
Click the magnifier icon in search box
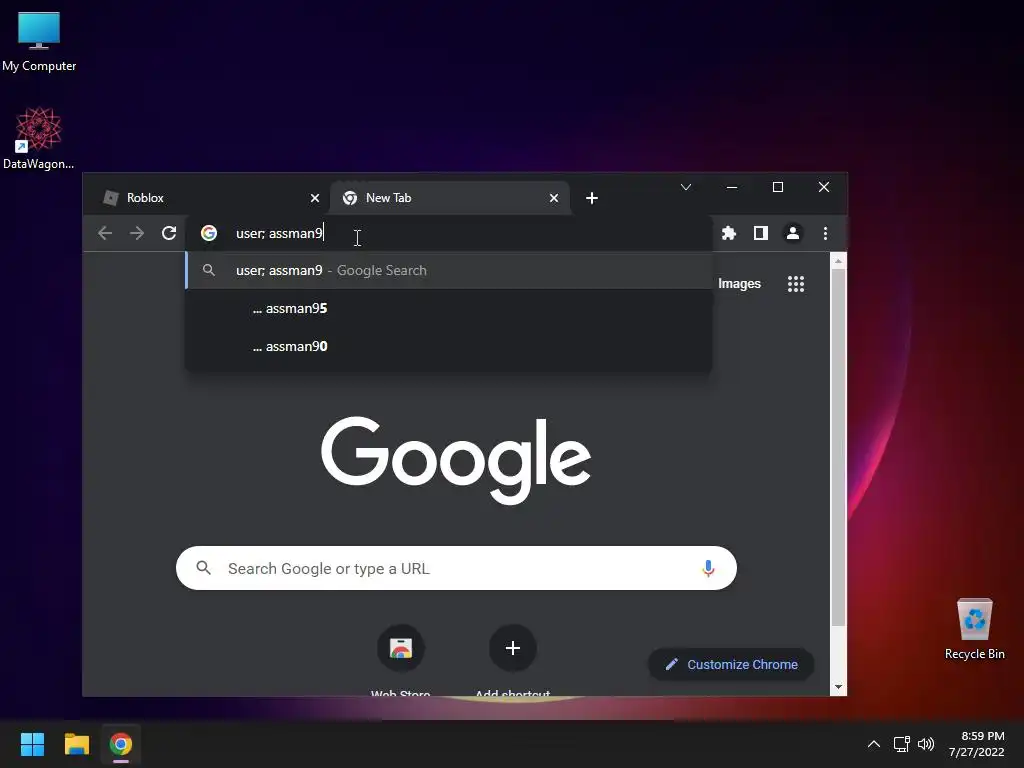click(204, 568)
